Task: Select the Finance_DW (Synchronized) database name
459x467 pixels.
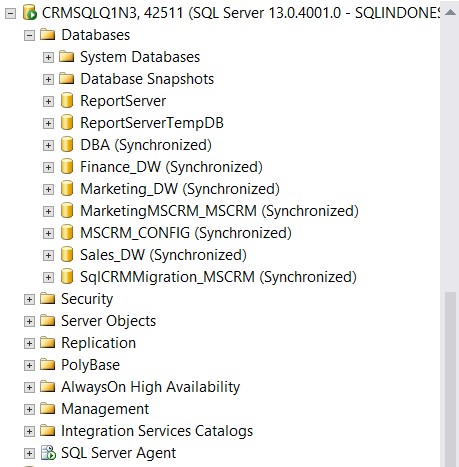Action: [171, 167]
